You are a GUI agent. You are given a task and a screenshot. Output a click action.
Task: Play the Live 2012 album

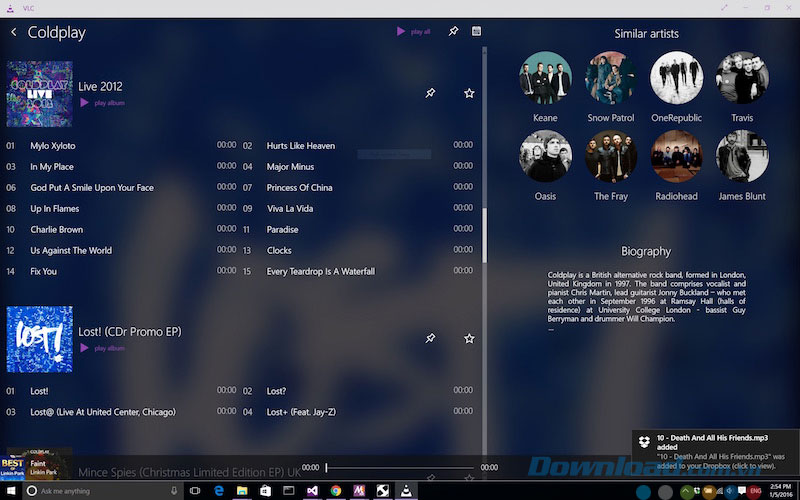[x=102, y=103]
